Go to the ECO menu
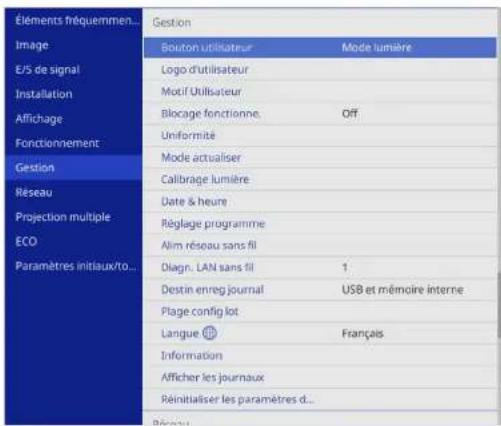This screenshot has width=501, height=426. pyautogui.click(x=26, y=241)
